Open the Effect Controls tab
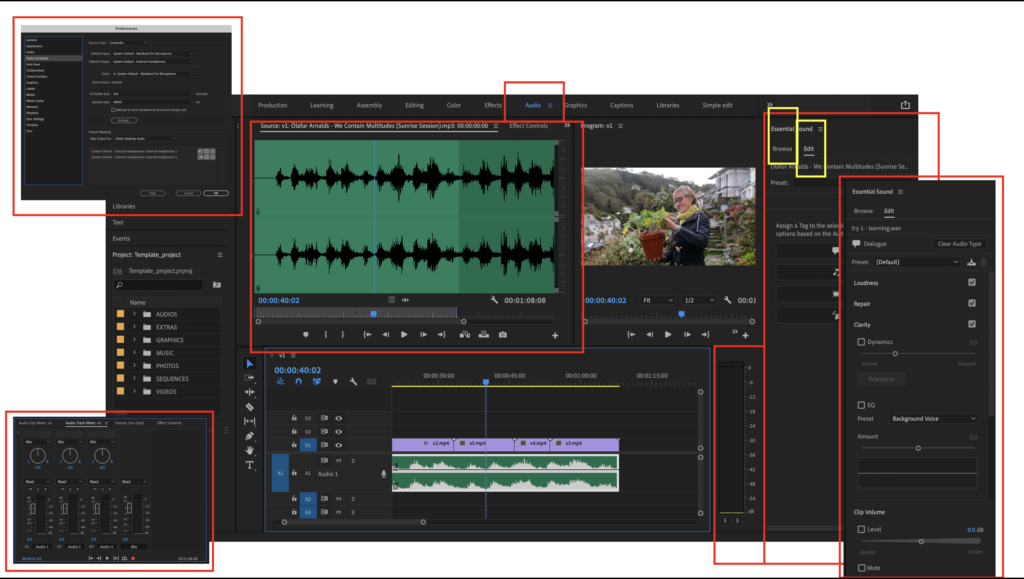The image size is (1024, 579). click(528, 126)
